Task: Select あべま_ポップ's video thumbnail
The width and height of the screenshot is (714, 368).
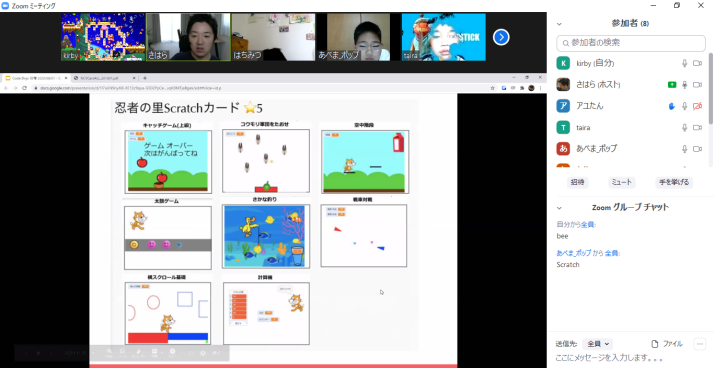Action: (358, 37)
